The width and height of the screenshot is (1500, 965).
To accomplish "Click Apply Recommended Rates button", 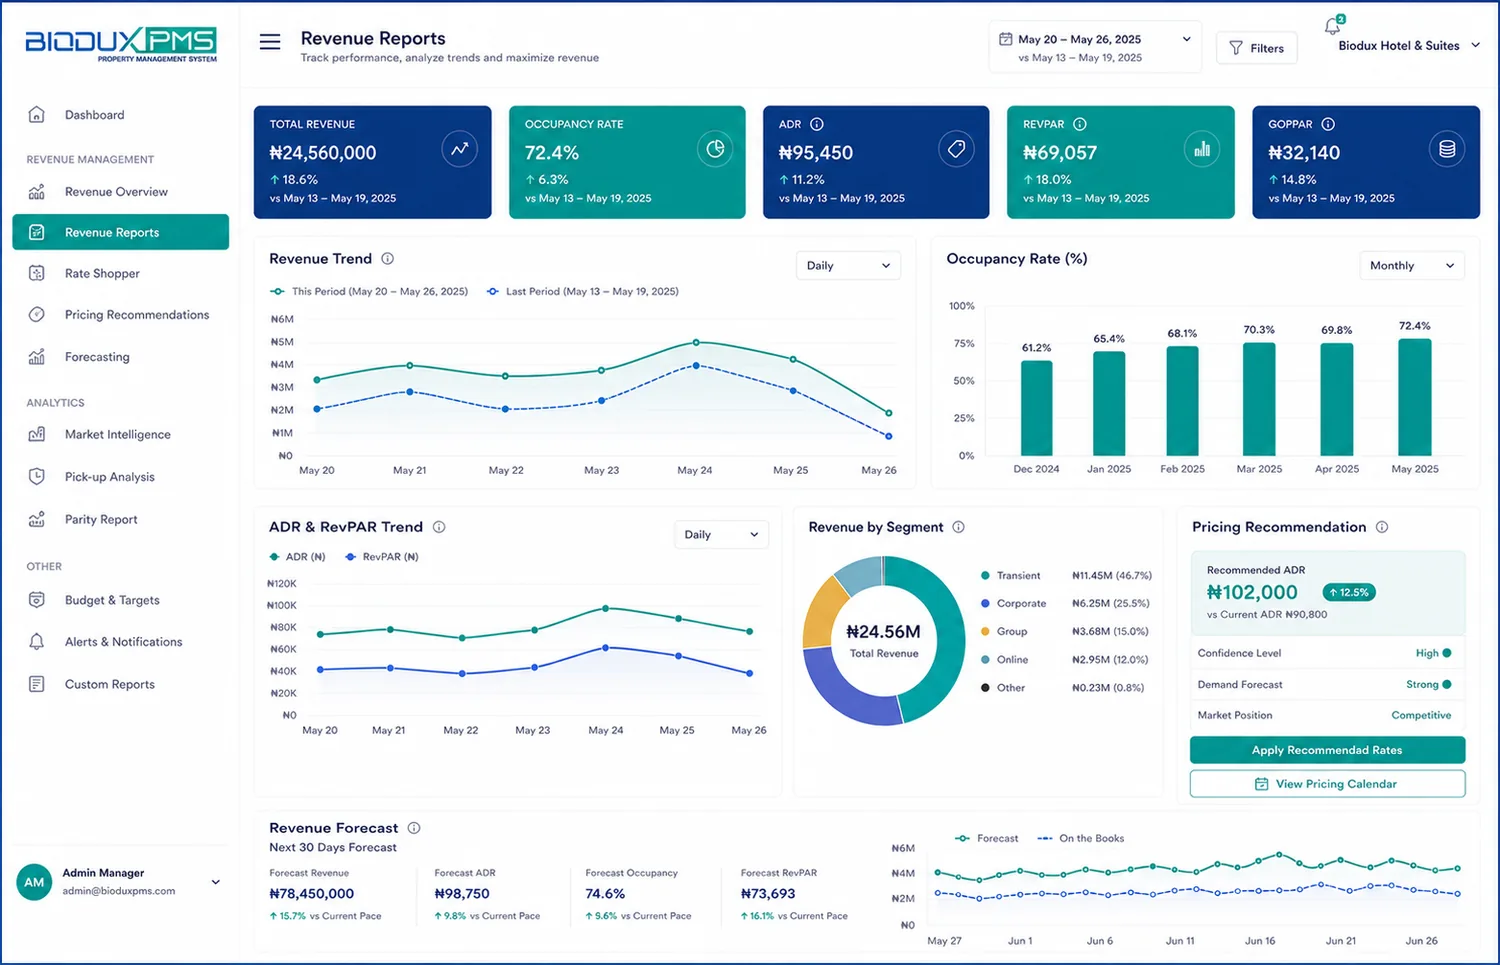I will [x=1327, y=750].
